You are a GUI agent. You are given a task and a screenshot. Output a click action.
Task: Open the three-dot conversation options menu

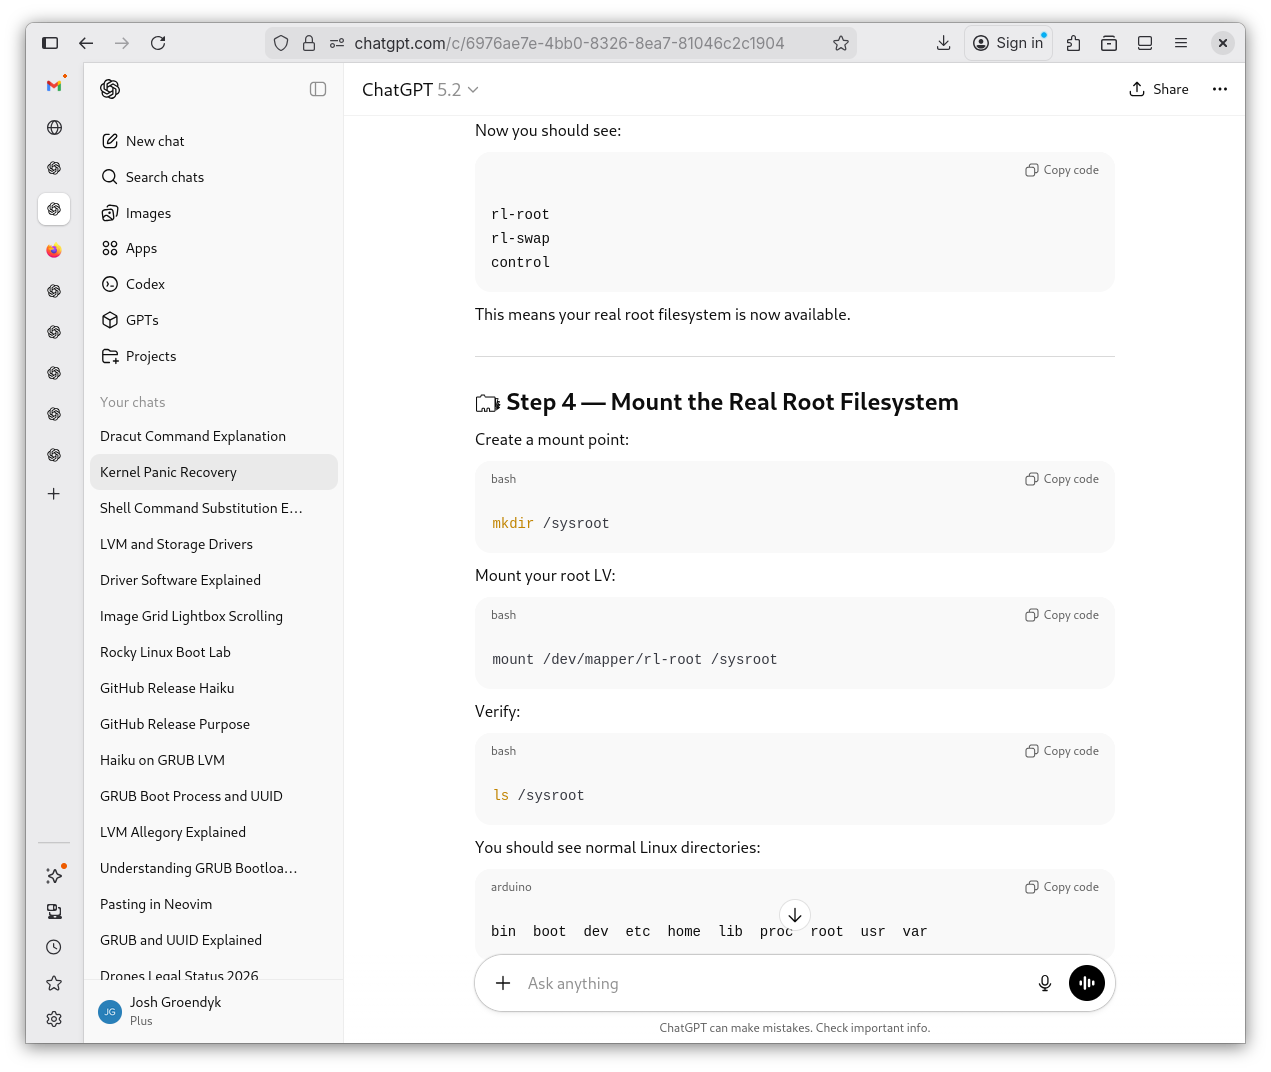(1219, 89)
